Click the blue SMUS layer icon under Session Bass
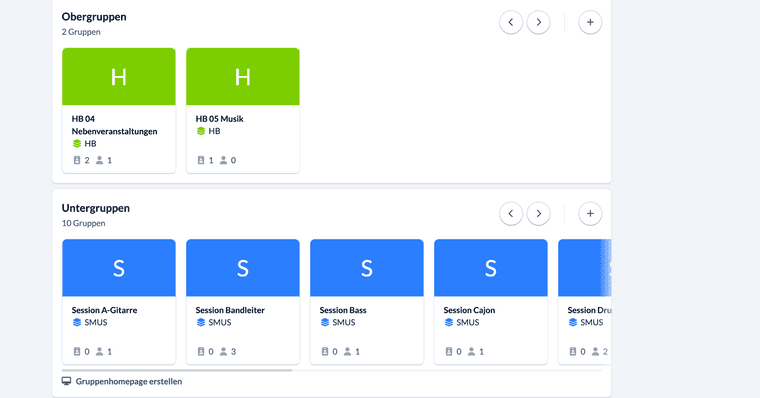760x398 pixels. click(x=325, y=322)
